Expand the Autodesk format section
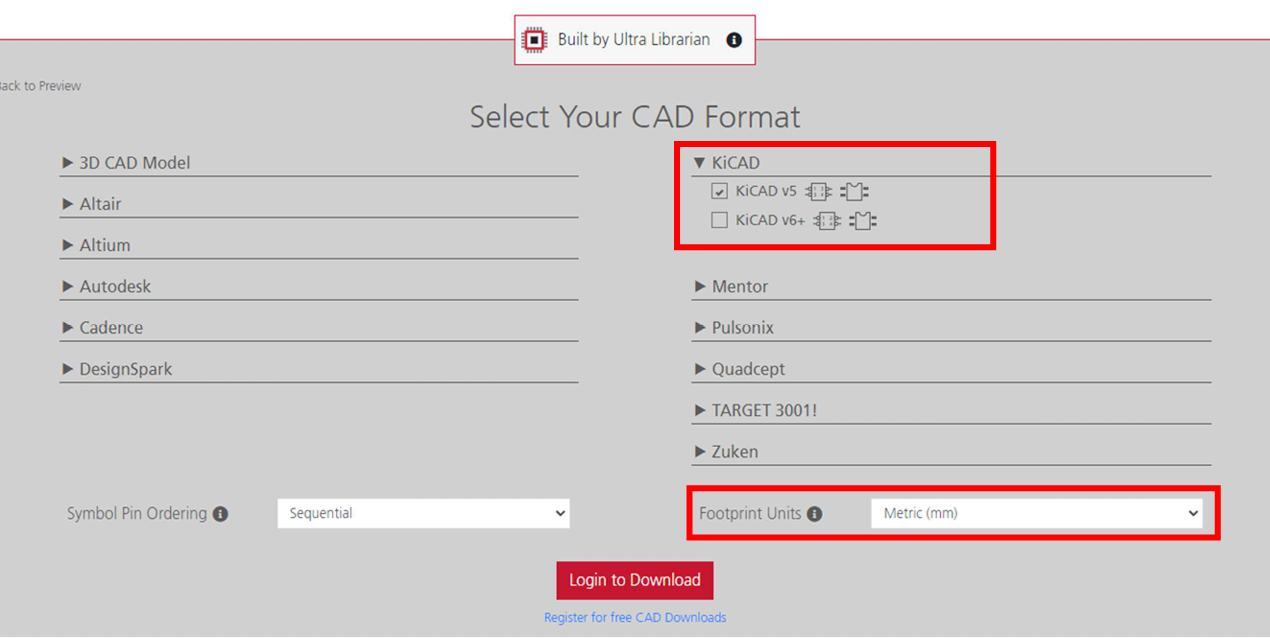The image size is (1270, 638). [319, 287]
